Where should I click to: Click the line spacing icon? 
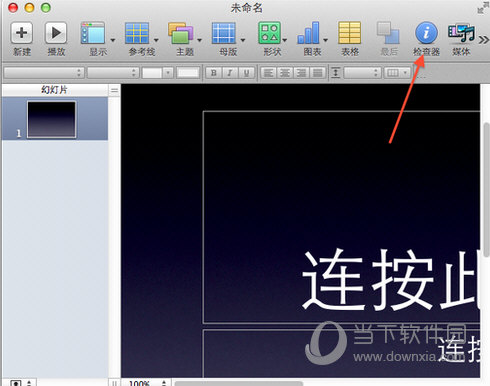tap(336, 72)
